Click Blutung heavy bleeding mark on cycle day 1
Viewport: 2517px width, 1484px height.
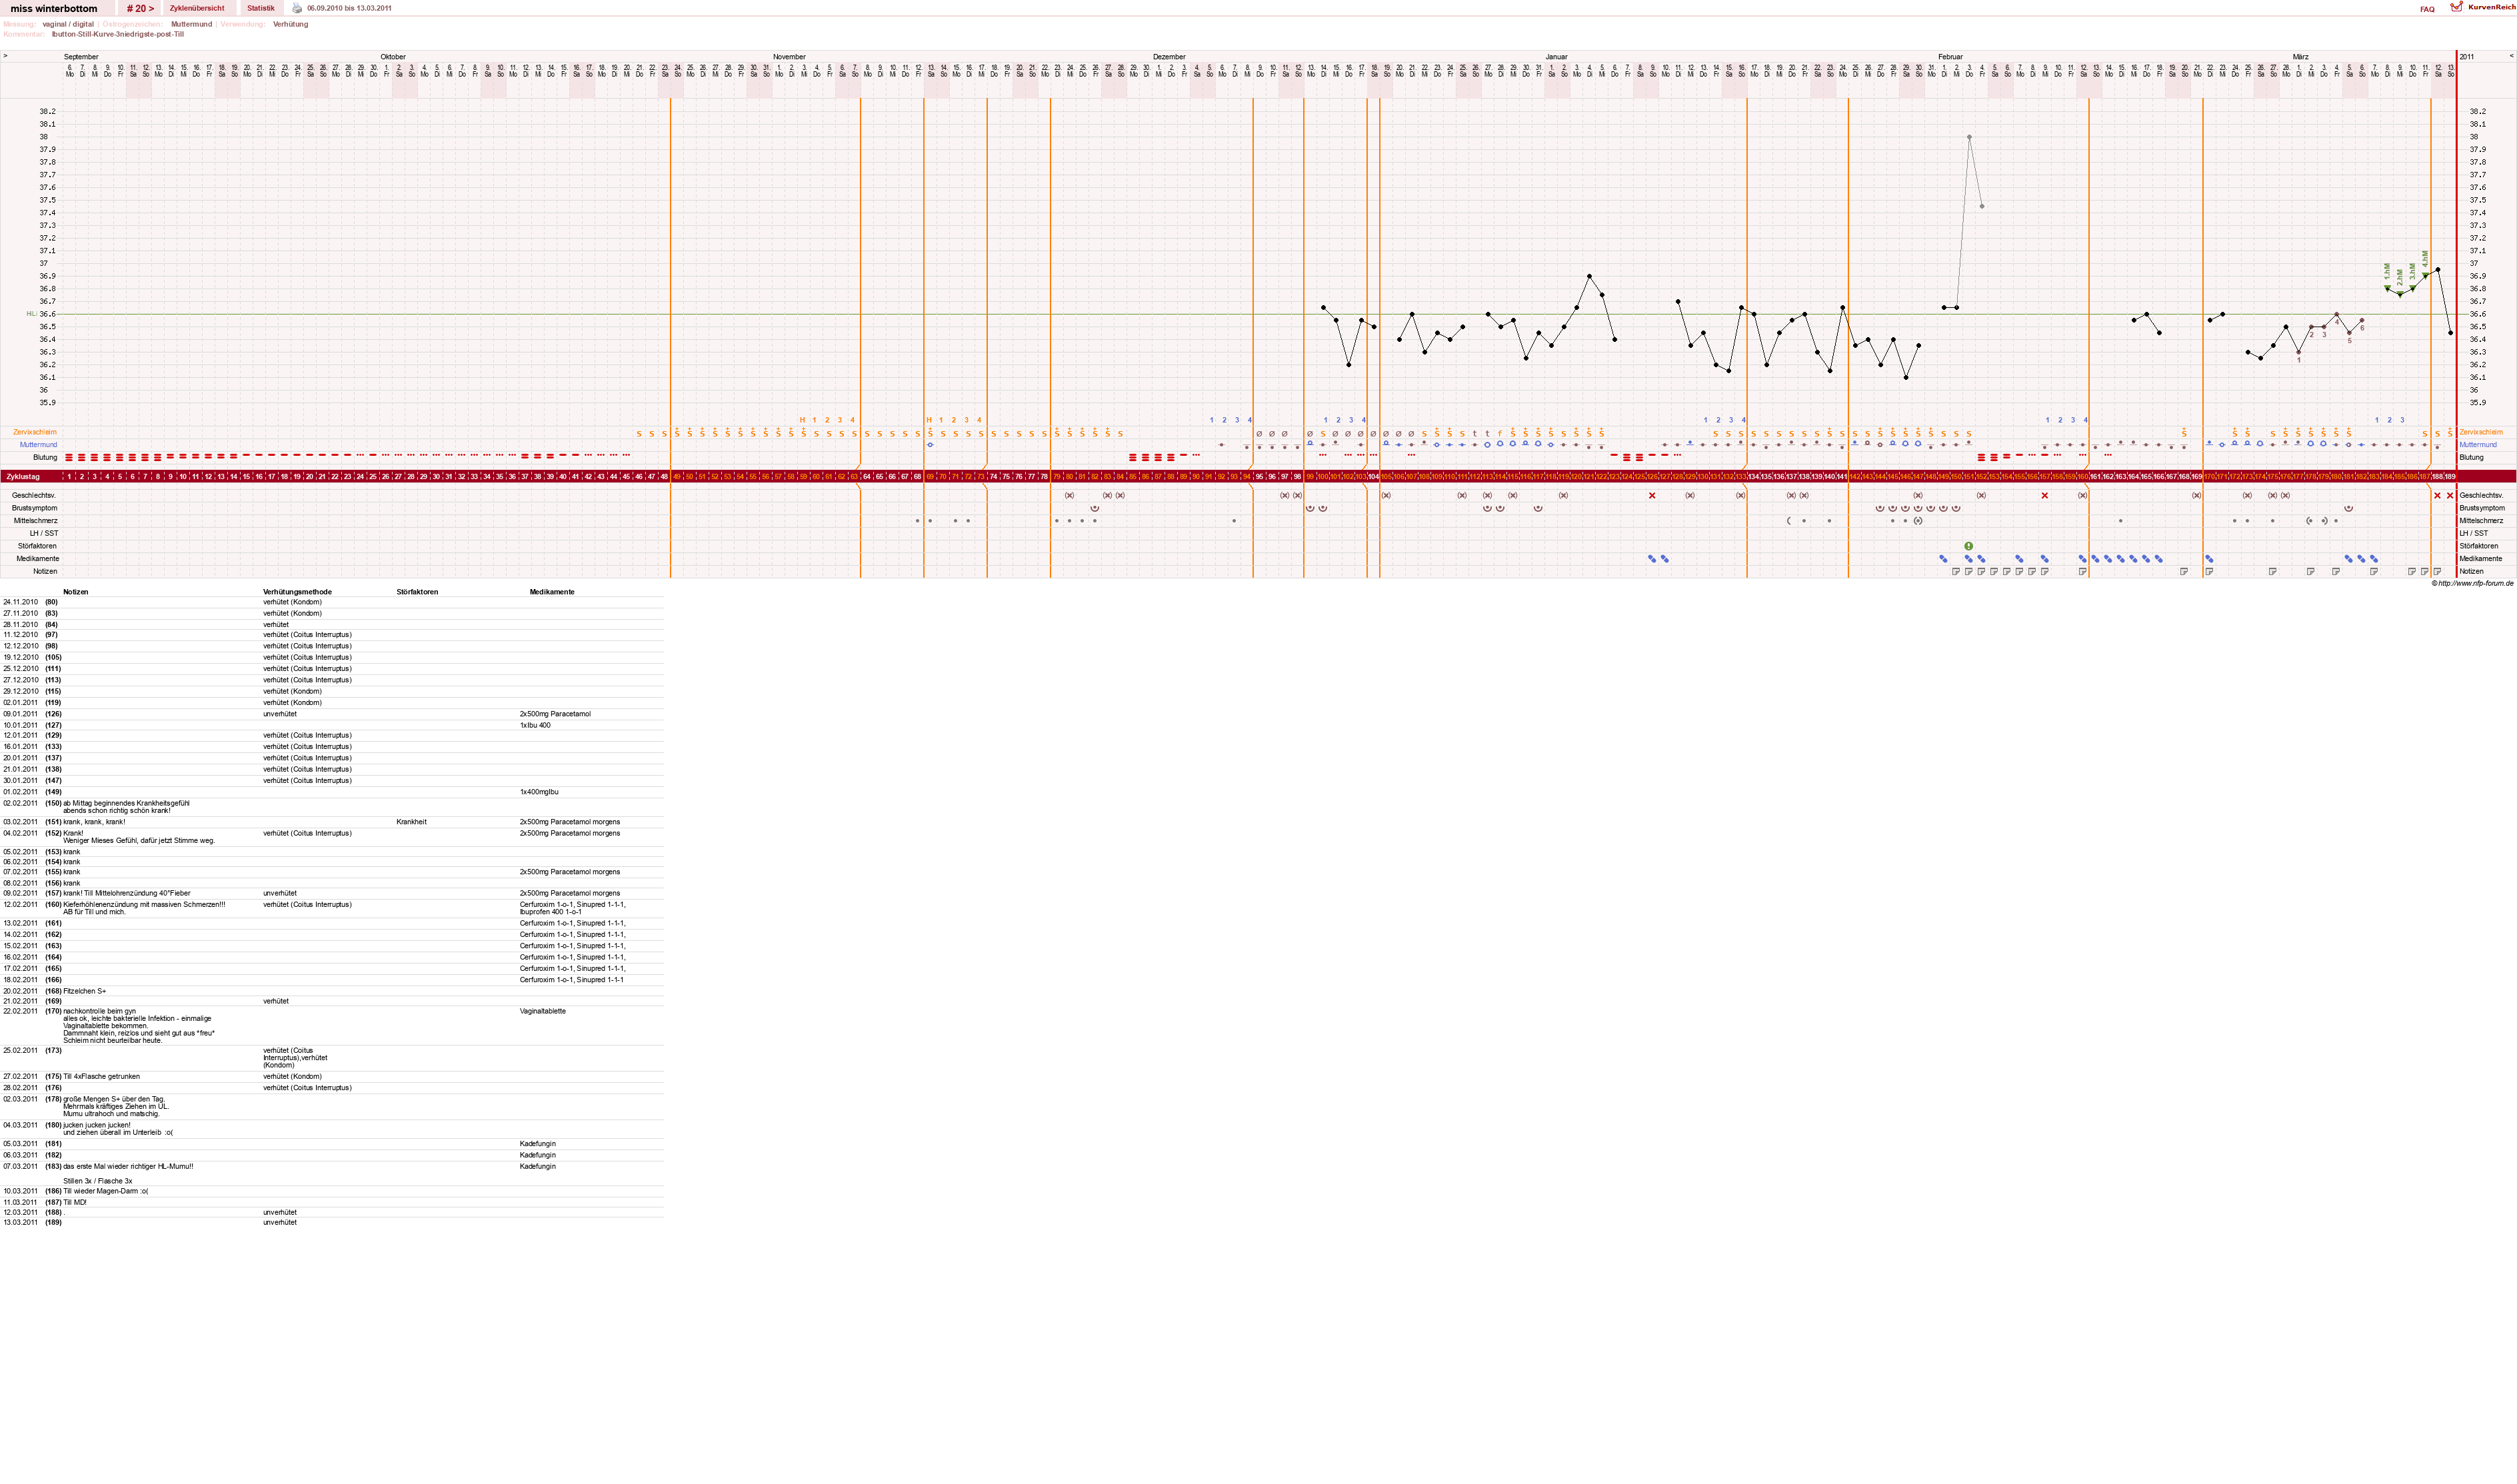coord(69,457)
